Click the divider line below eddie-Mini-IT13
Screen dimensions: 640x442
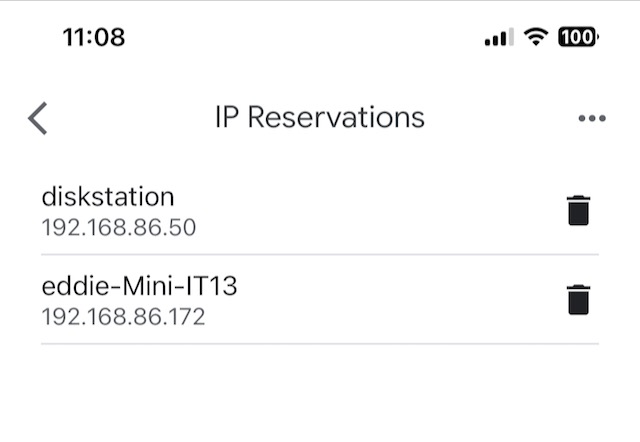click(x=319, y=344)
